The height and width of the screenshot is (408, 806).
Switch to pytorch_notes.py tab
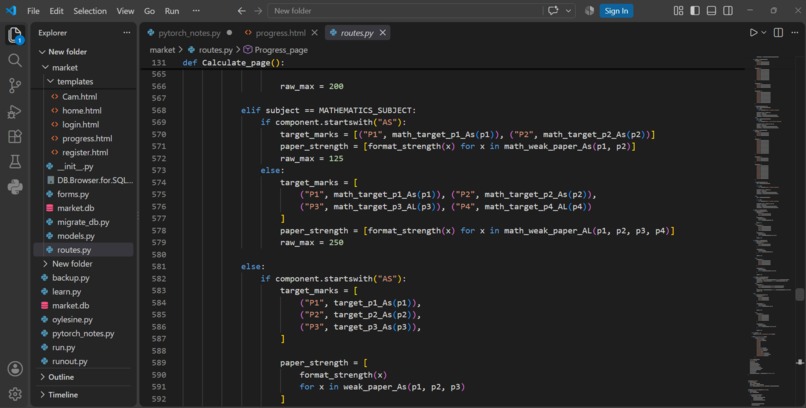[189, 33]
